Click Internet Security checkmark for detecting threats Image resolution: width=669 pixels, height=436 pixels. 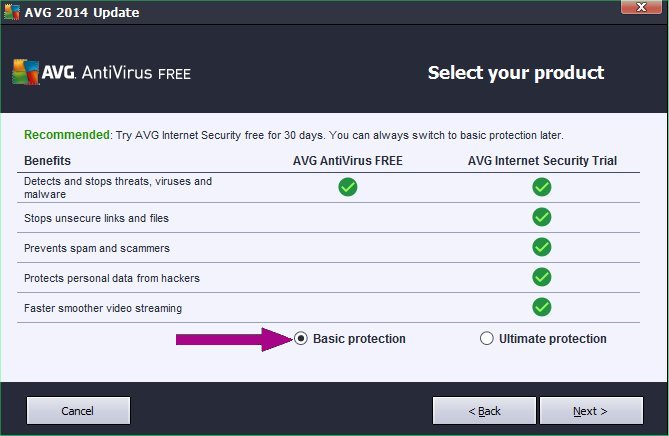[542, 187]
